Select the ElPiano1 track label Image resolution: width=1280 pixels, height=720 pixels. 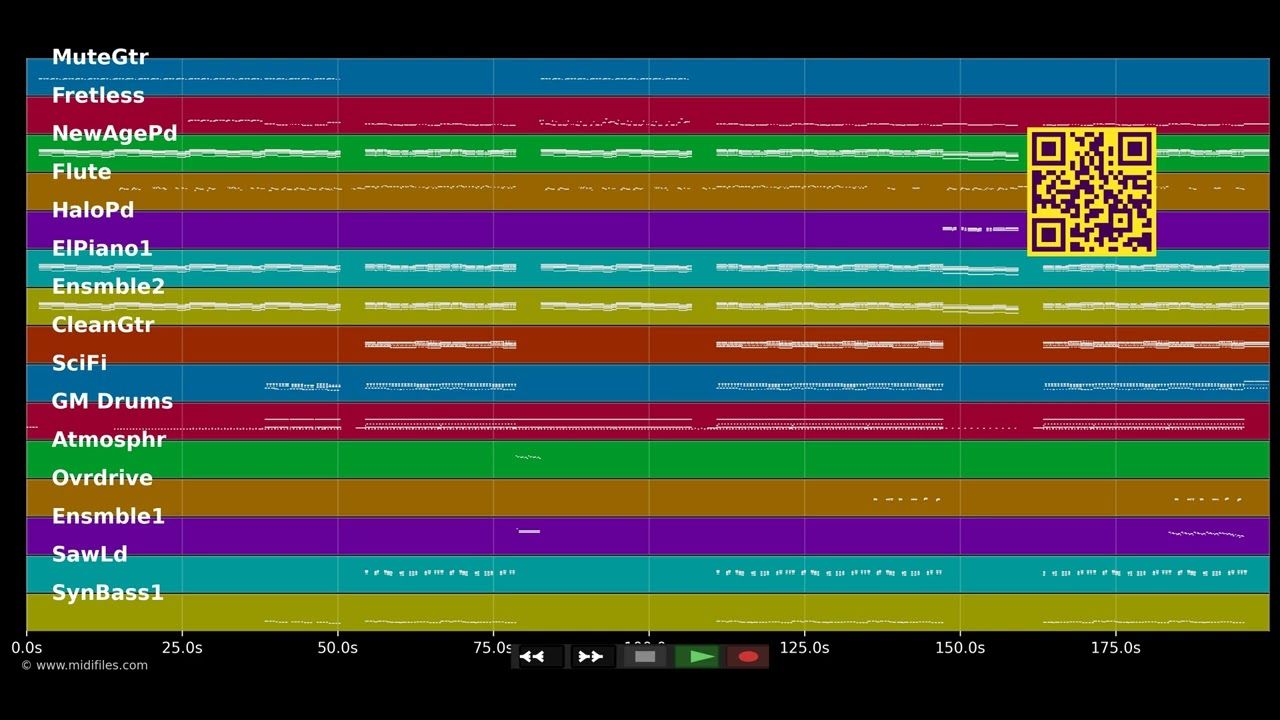pyautogui.click(x=102, y=248)
